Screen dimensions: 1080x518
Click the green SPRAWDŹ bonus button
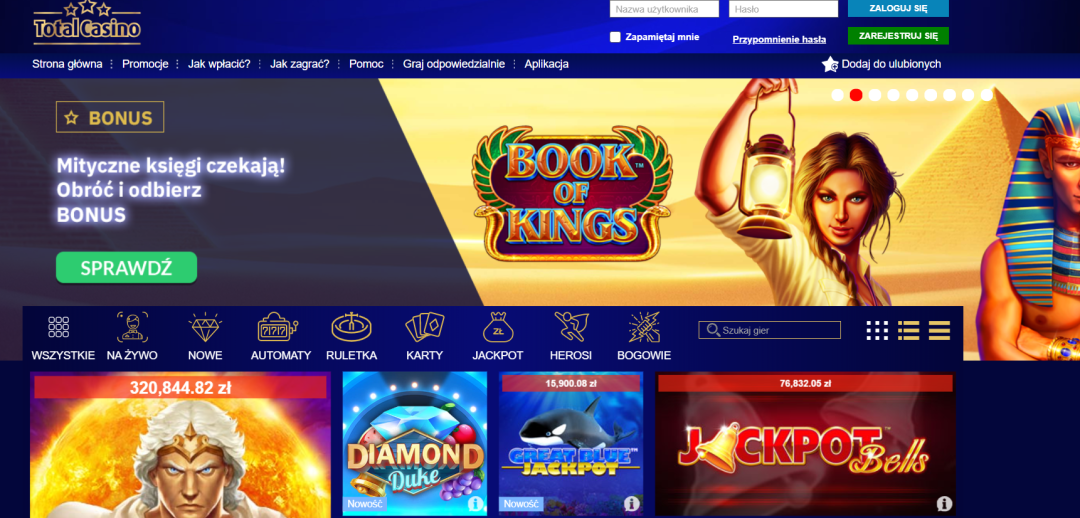(x=126, y=268)
